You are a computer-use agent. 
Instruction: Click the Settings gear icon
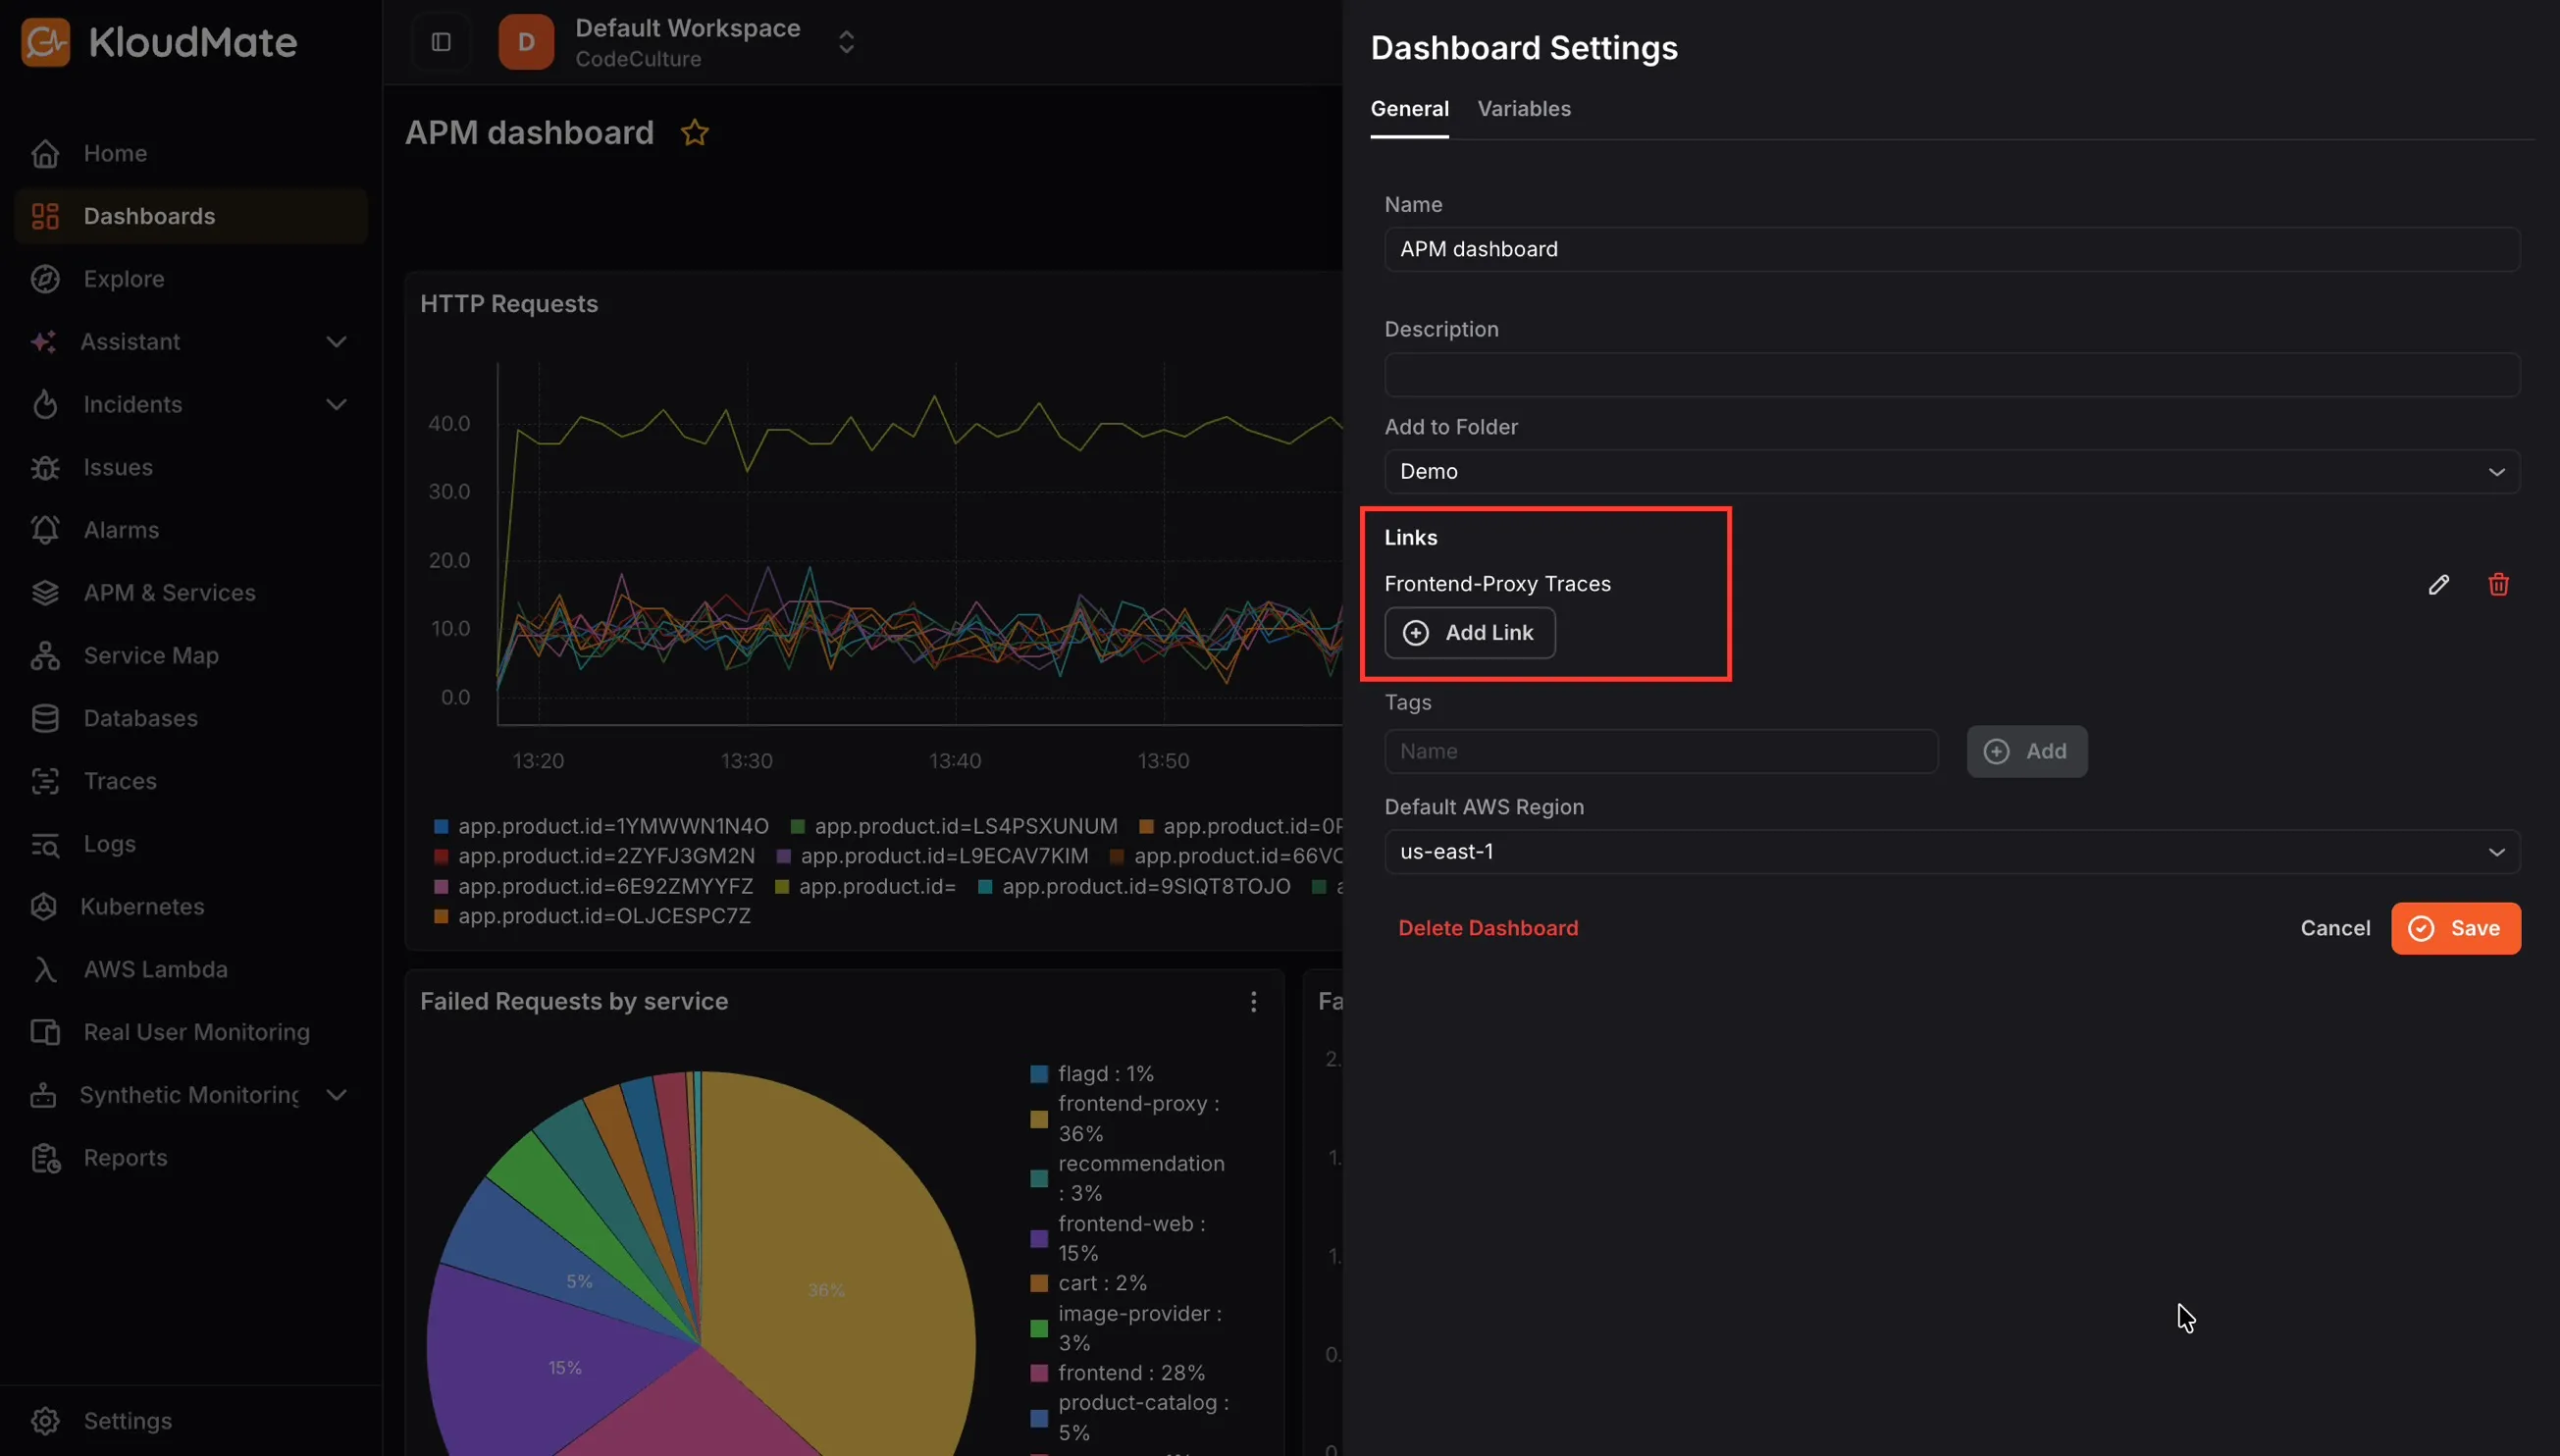(x=45, y=1421)
